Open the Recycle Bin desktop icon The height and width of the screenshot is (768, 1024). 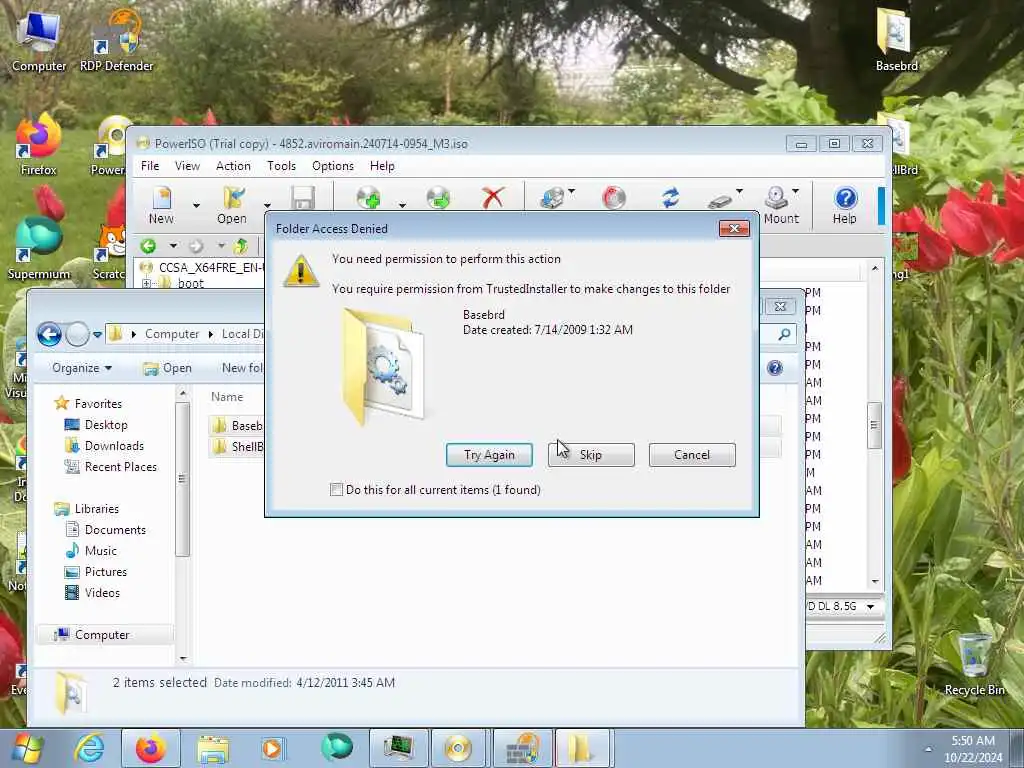[974, 664]
